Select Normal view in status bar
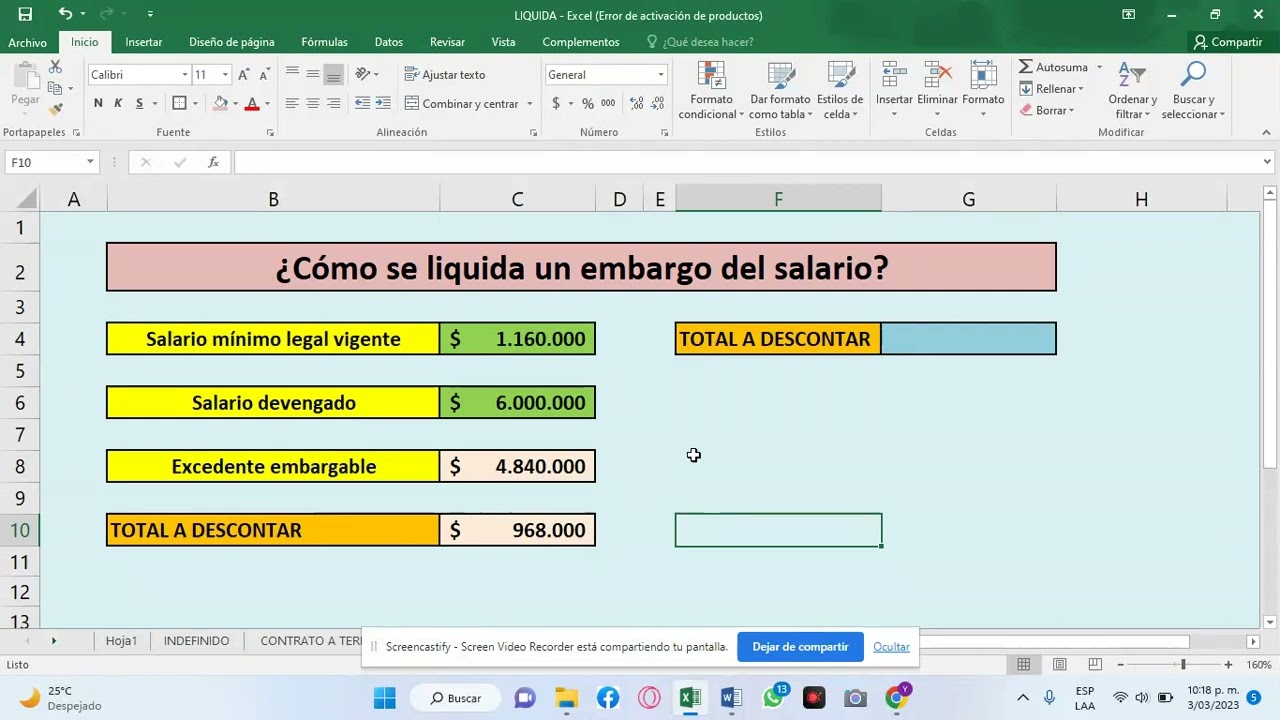Viewport: 1280px width, 720px height. tap(1024, 665)
